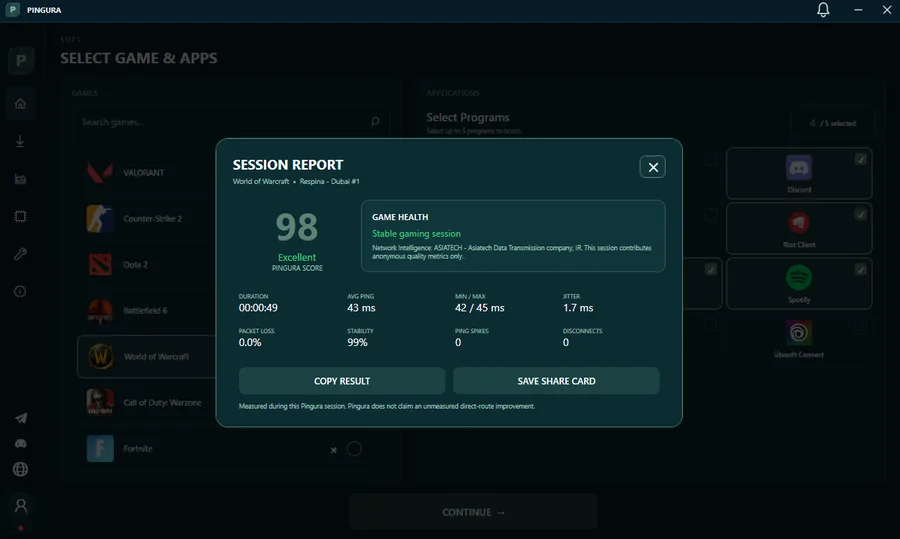Screen dimensions: 900x539
Task: Click the 99% stability value
Action: (357, 342)
